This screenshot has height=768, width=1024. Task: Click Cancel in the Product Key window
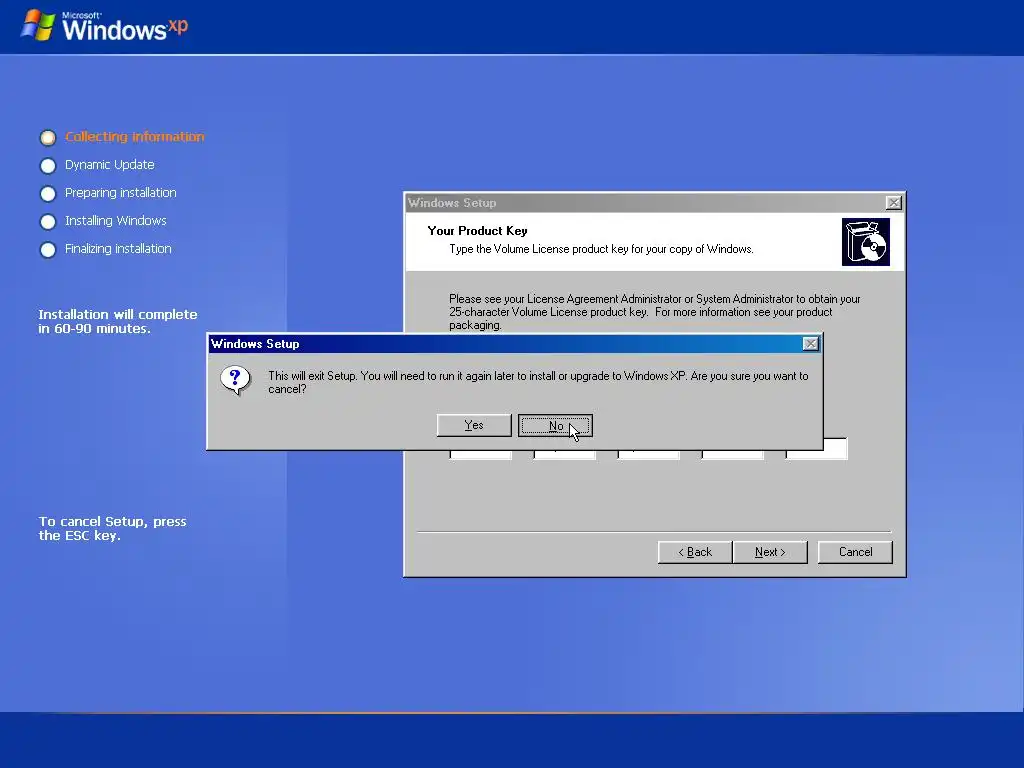(855, 552)
